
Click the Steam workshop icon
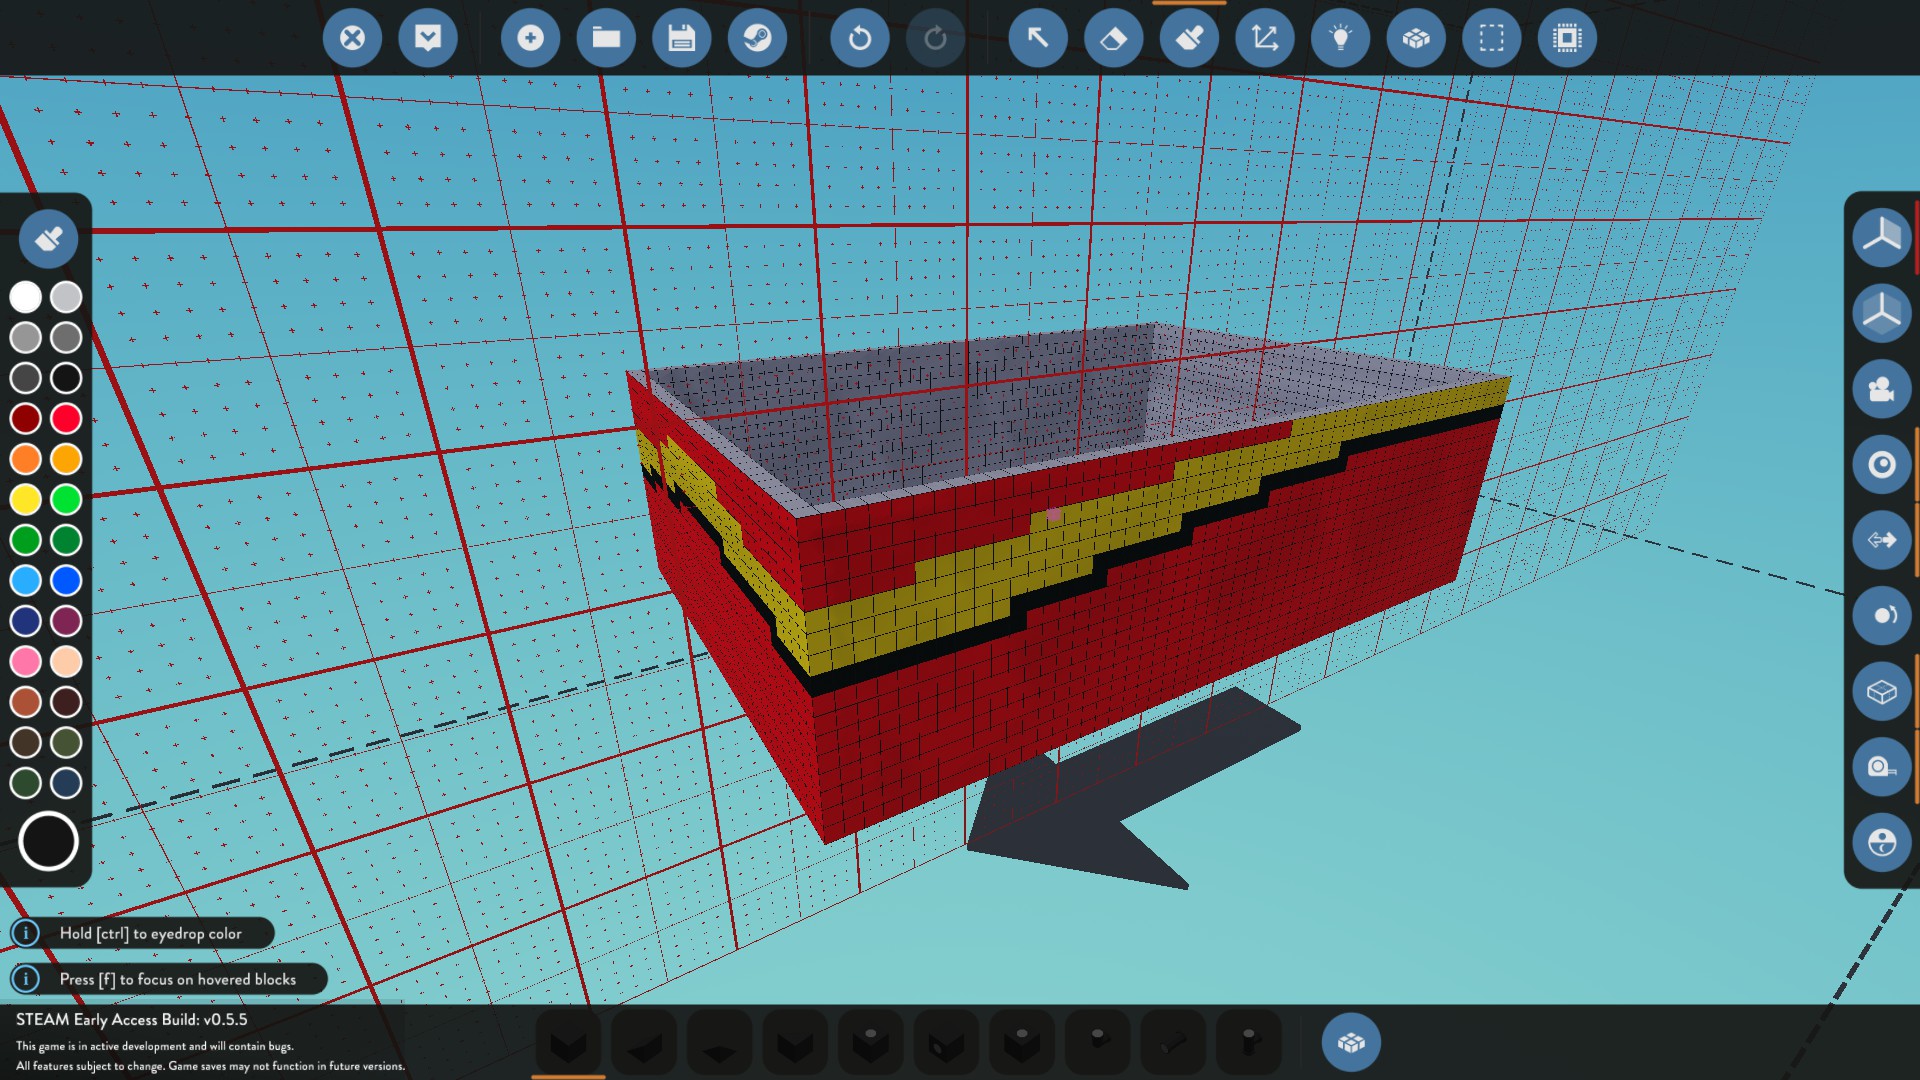[757, 39]
